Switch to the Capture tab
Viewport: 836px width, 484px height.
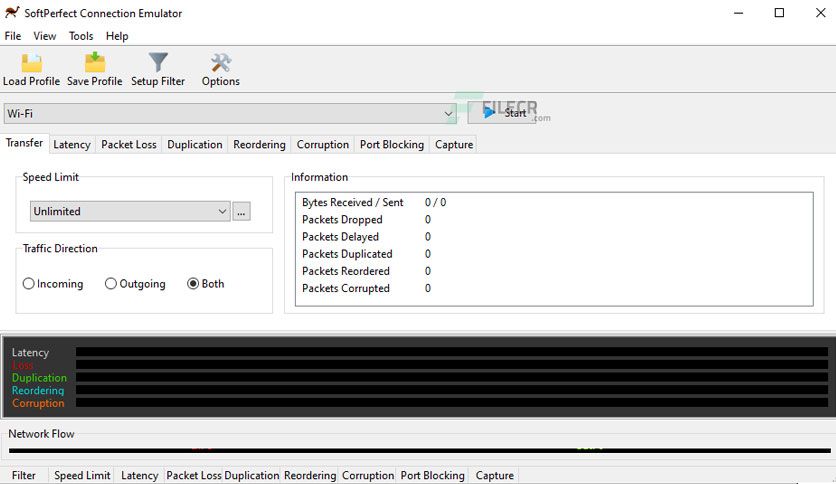pos(454,144)
